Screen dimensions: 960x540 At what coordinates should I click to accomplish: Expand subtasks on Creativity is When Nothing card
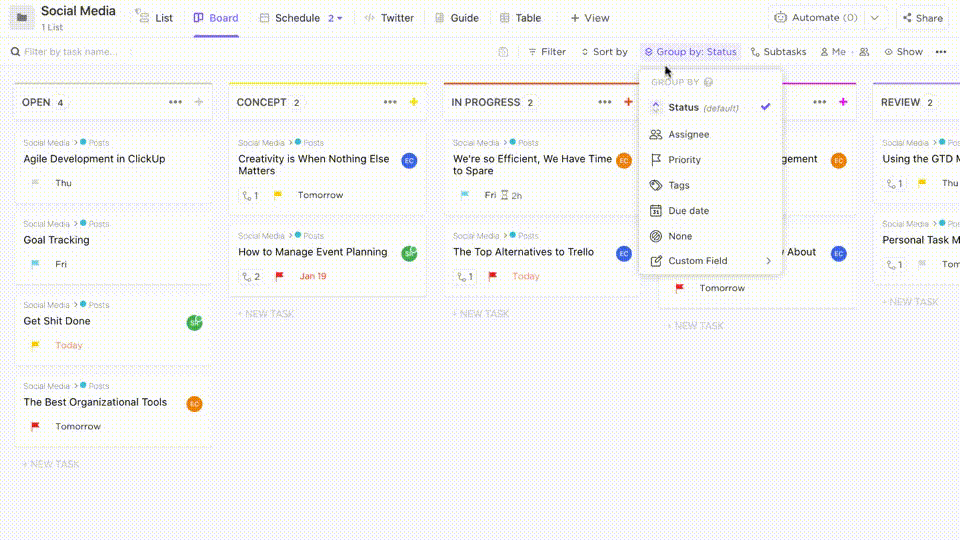[x=250, y=195]
